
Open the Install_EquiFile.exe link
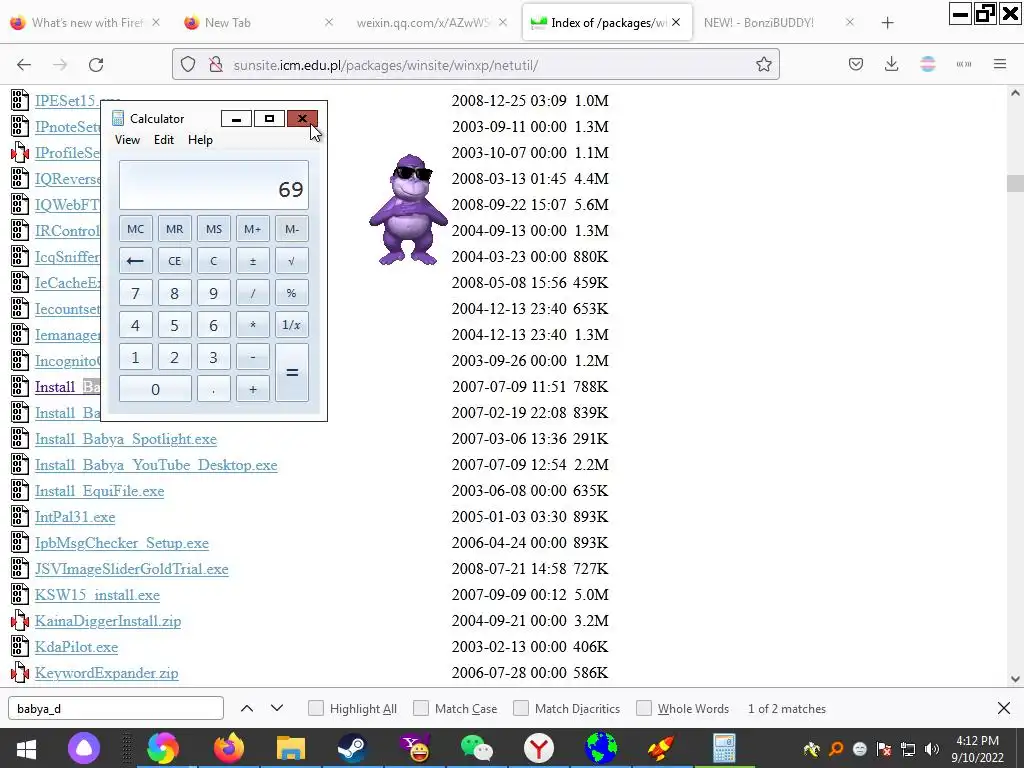pos(100,491)
